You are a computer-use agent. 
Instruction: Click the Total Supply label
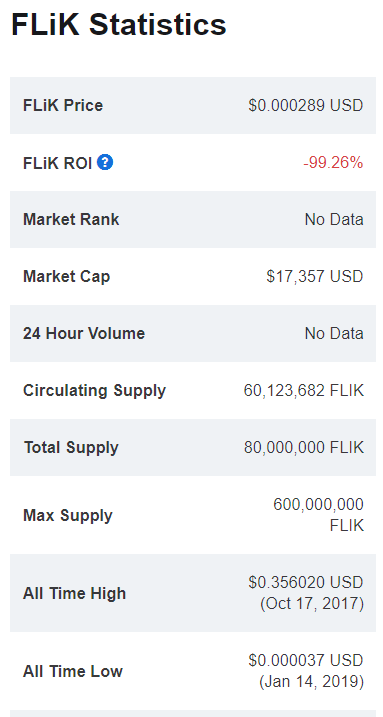tap(71, 448)
